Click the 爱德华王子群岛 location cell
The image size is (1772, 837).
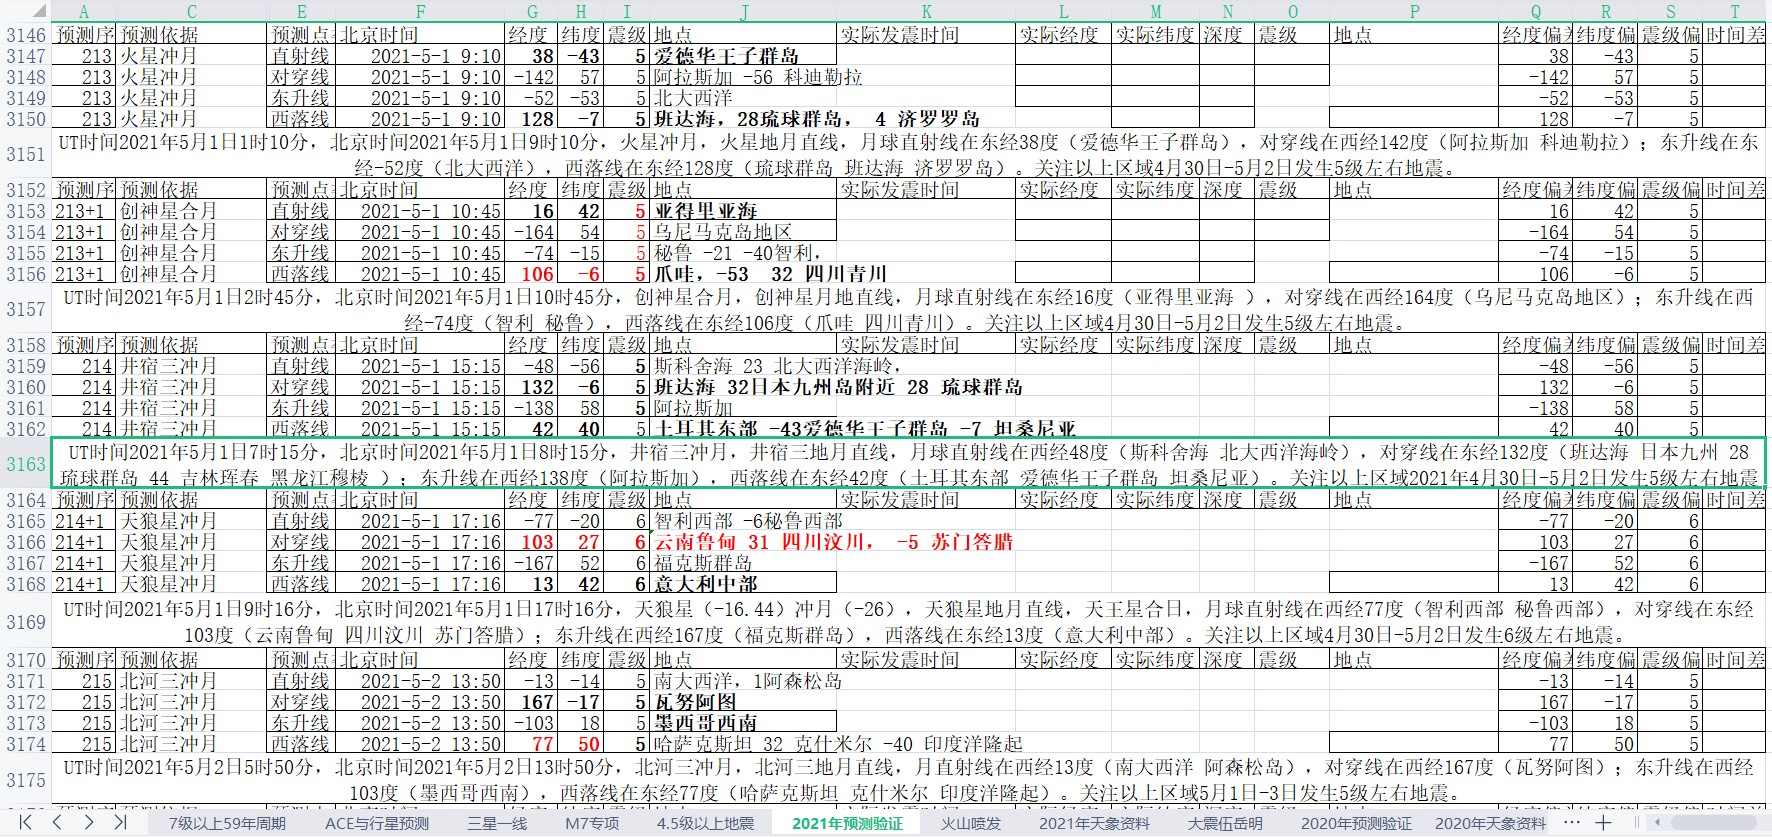[744, 56]
